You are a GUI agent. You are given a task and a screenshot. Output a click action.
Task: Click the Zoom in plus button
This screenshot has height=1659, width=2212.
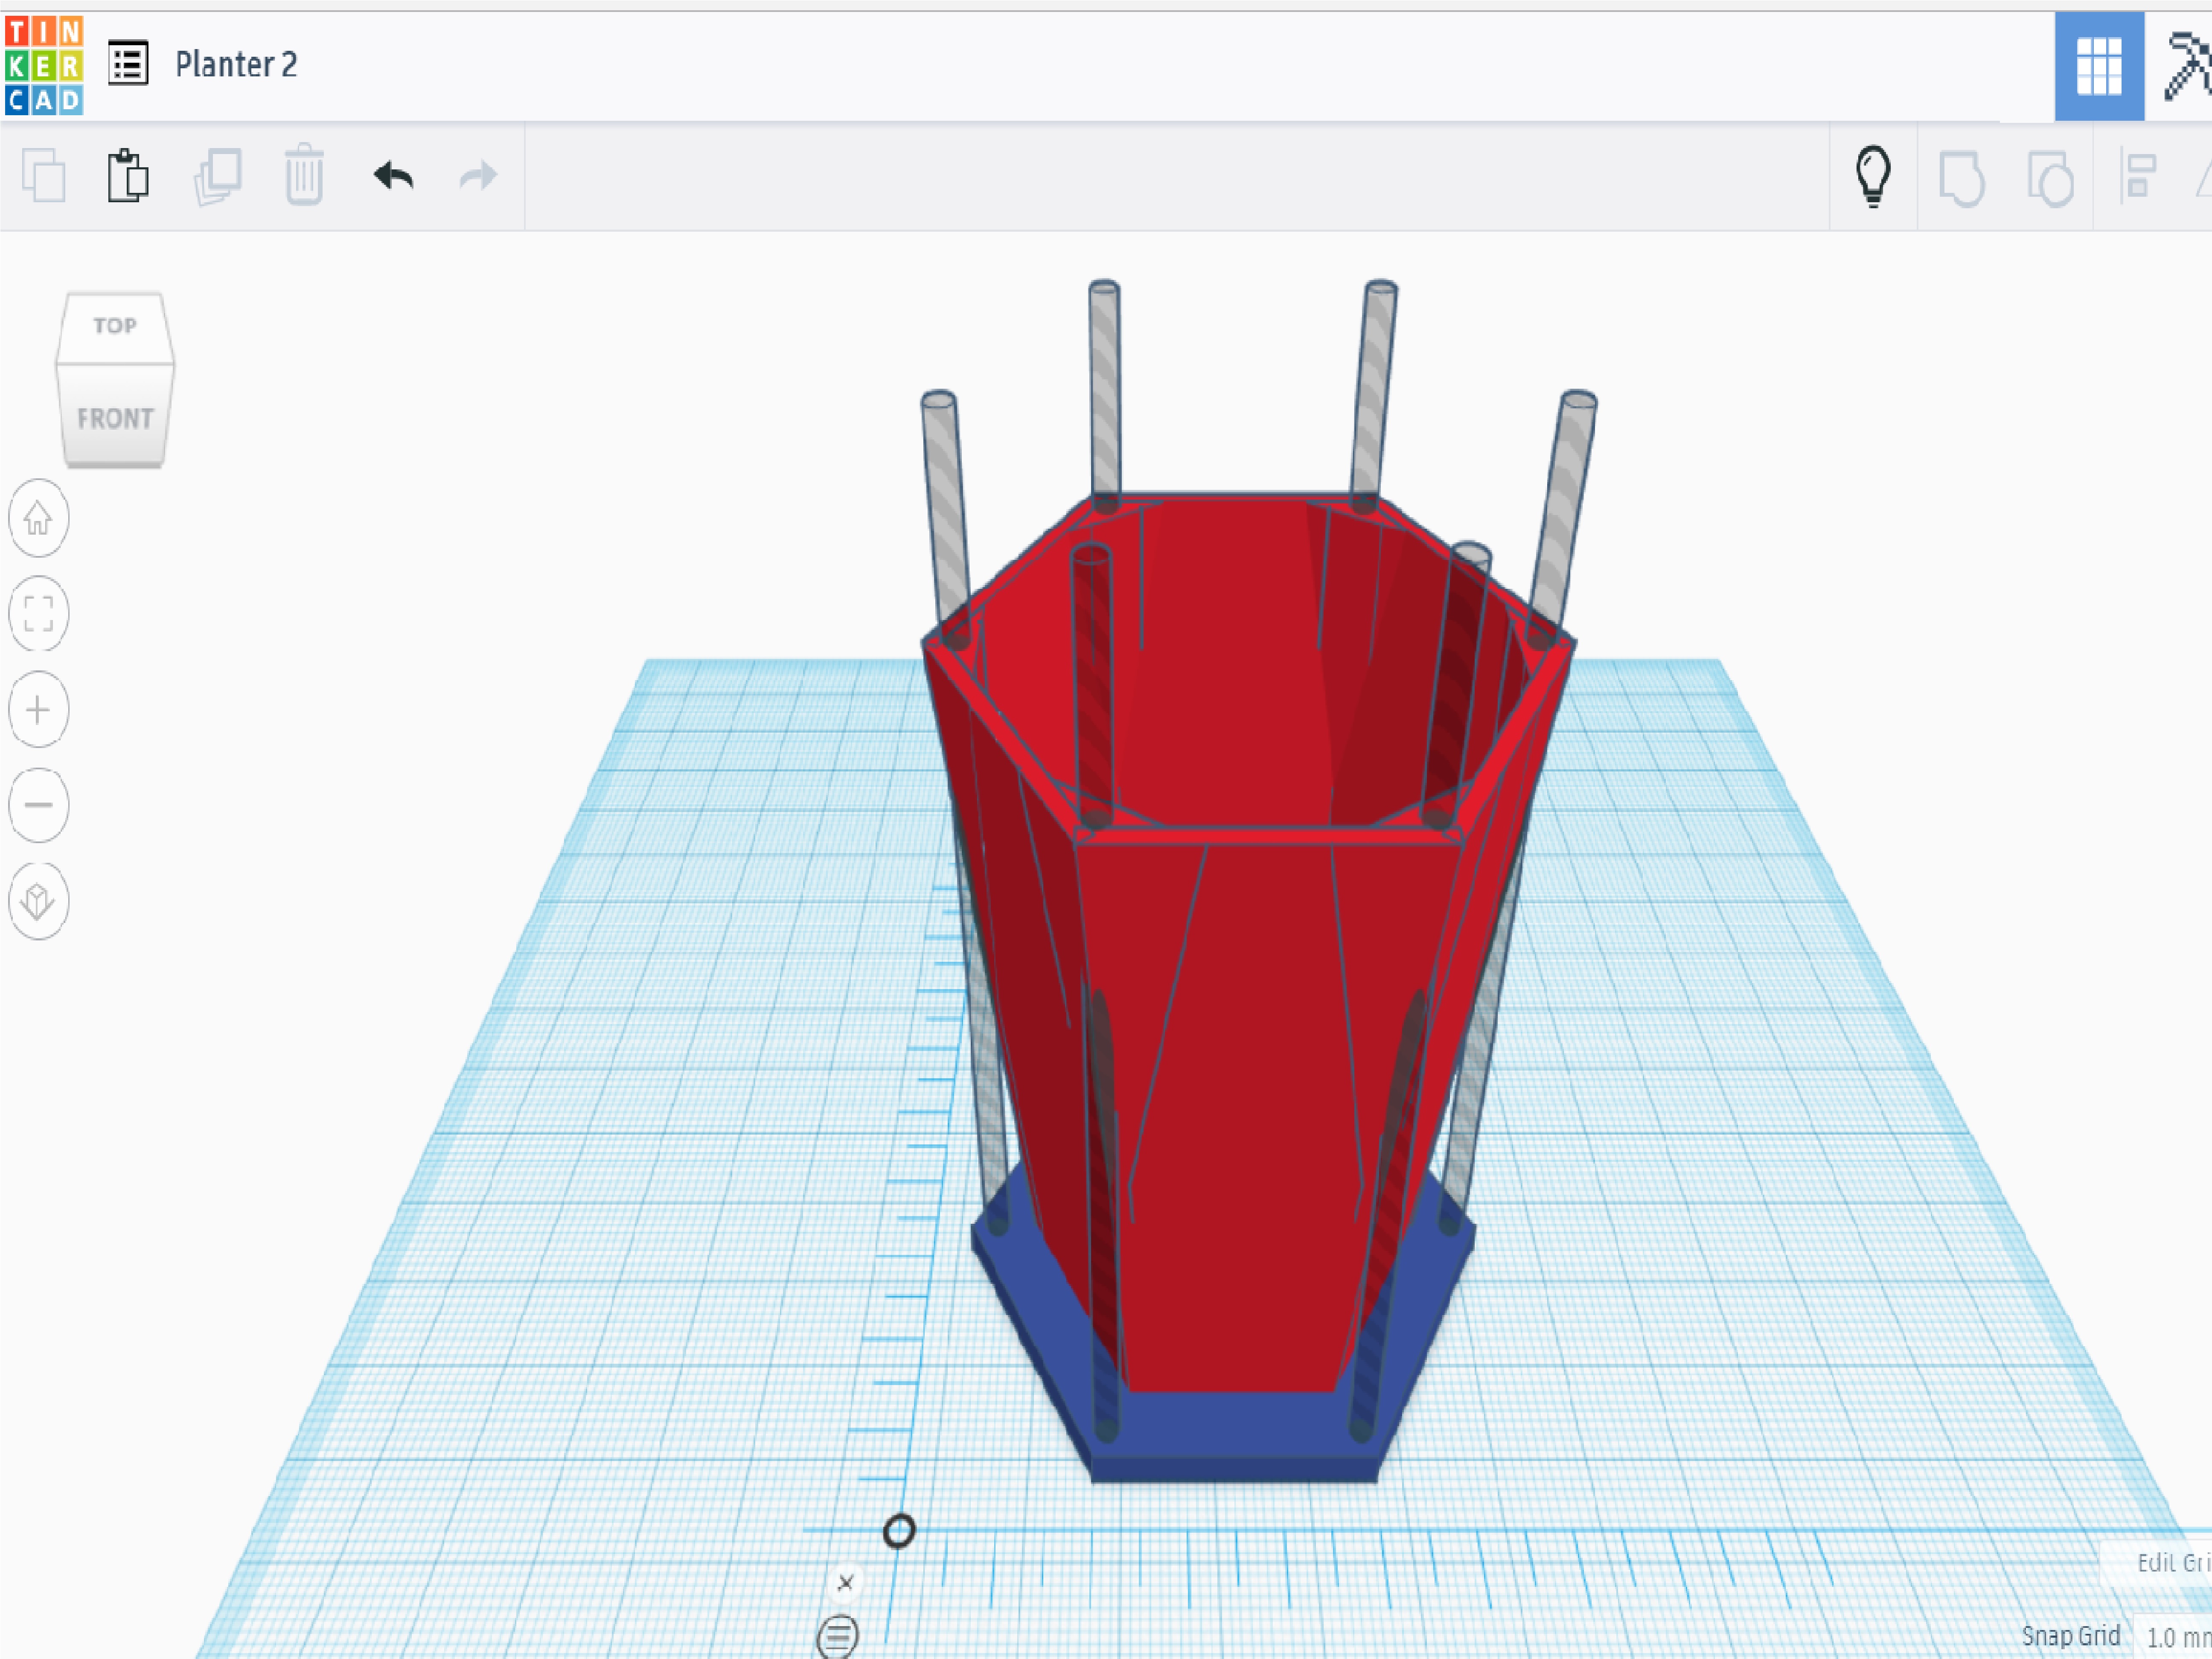[x=38, y=709]
